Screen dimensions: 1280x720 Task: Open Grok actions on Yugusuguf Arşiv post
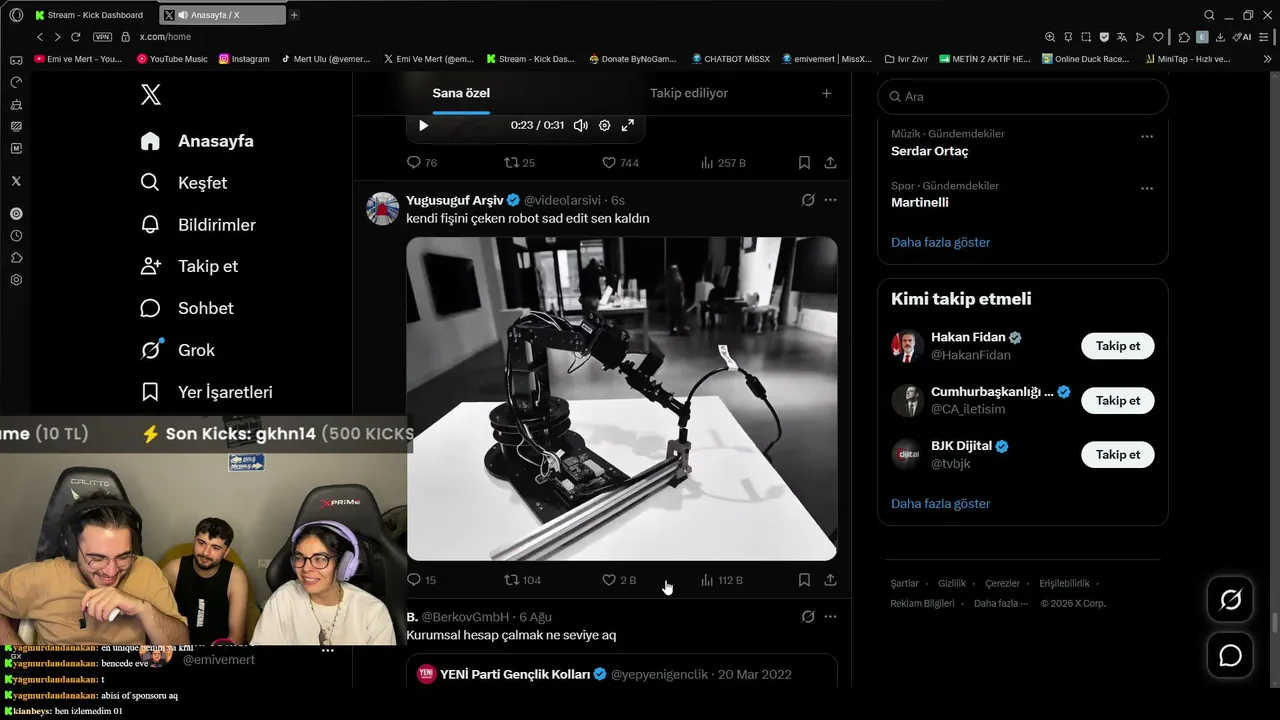808,200
